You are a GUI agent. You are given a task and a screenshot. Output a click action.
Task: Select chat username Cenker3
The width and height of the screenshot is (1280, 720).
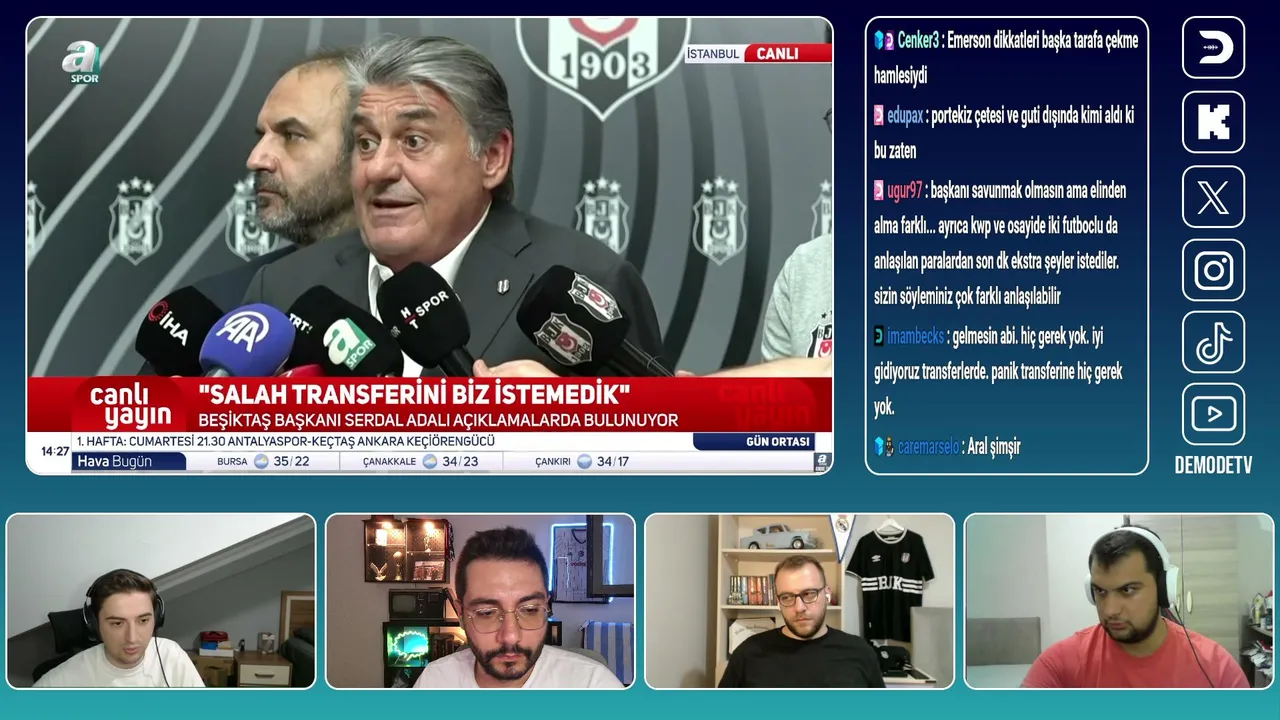918,41
